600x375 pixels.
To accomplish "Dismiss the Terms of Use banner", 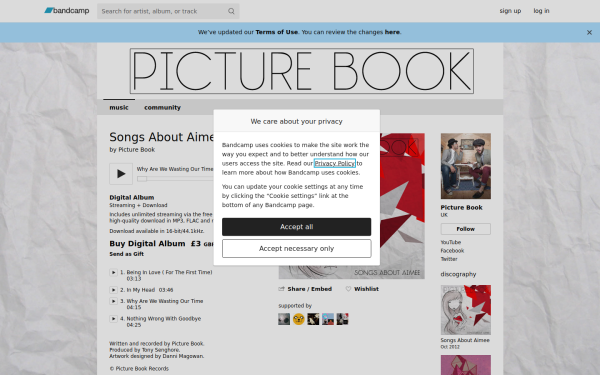I will (x=589, y=33).
